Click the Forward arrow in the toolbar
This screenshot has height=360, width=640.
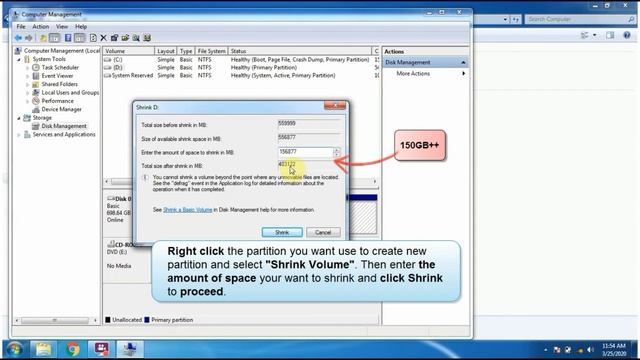[x=29, y=38]
